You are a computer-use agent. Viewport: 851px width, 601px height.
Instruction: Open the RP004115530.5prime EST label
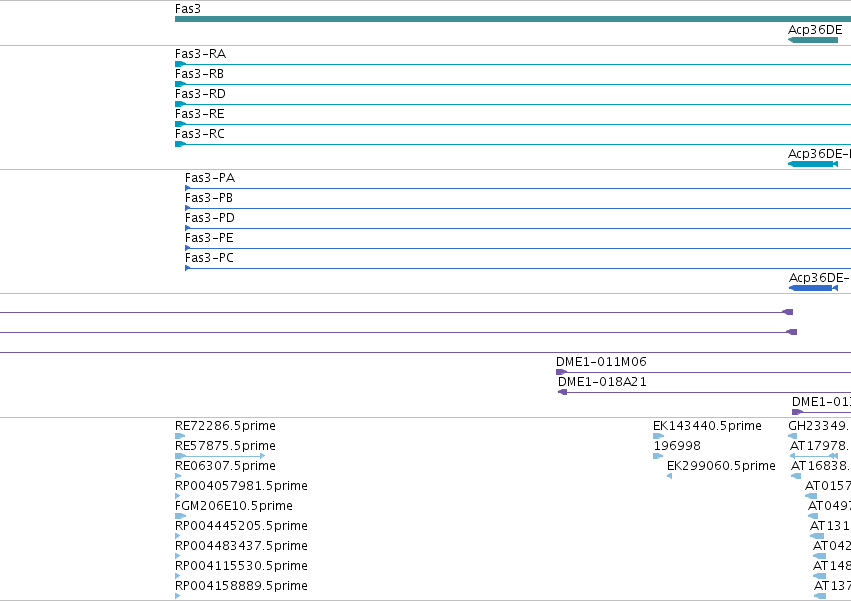pyautogui.click(x=242, y=566)
